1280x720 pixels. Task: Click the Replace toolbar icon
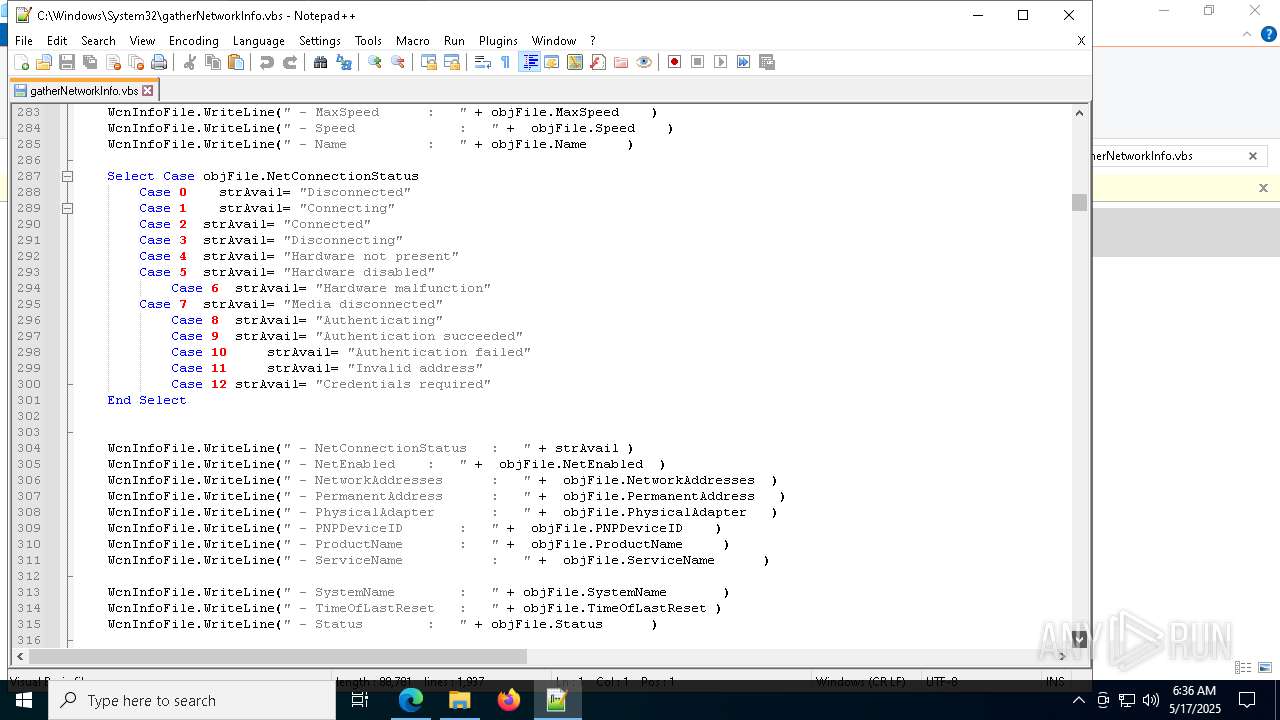point(344,62)
